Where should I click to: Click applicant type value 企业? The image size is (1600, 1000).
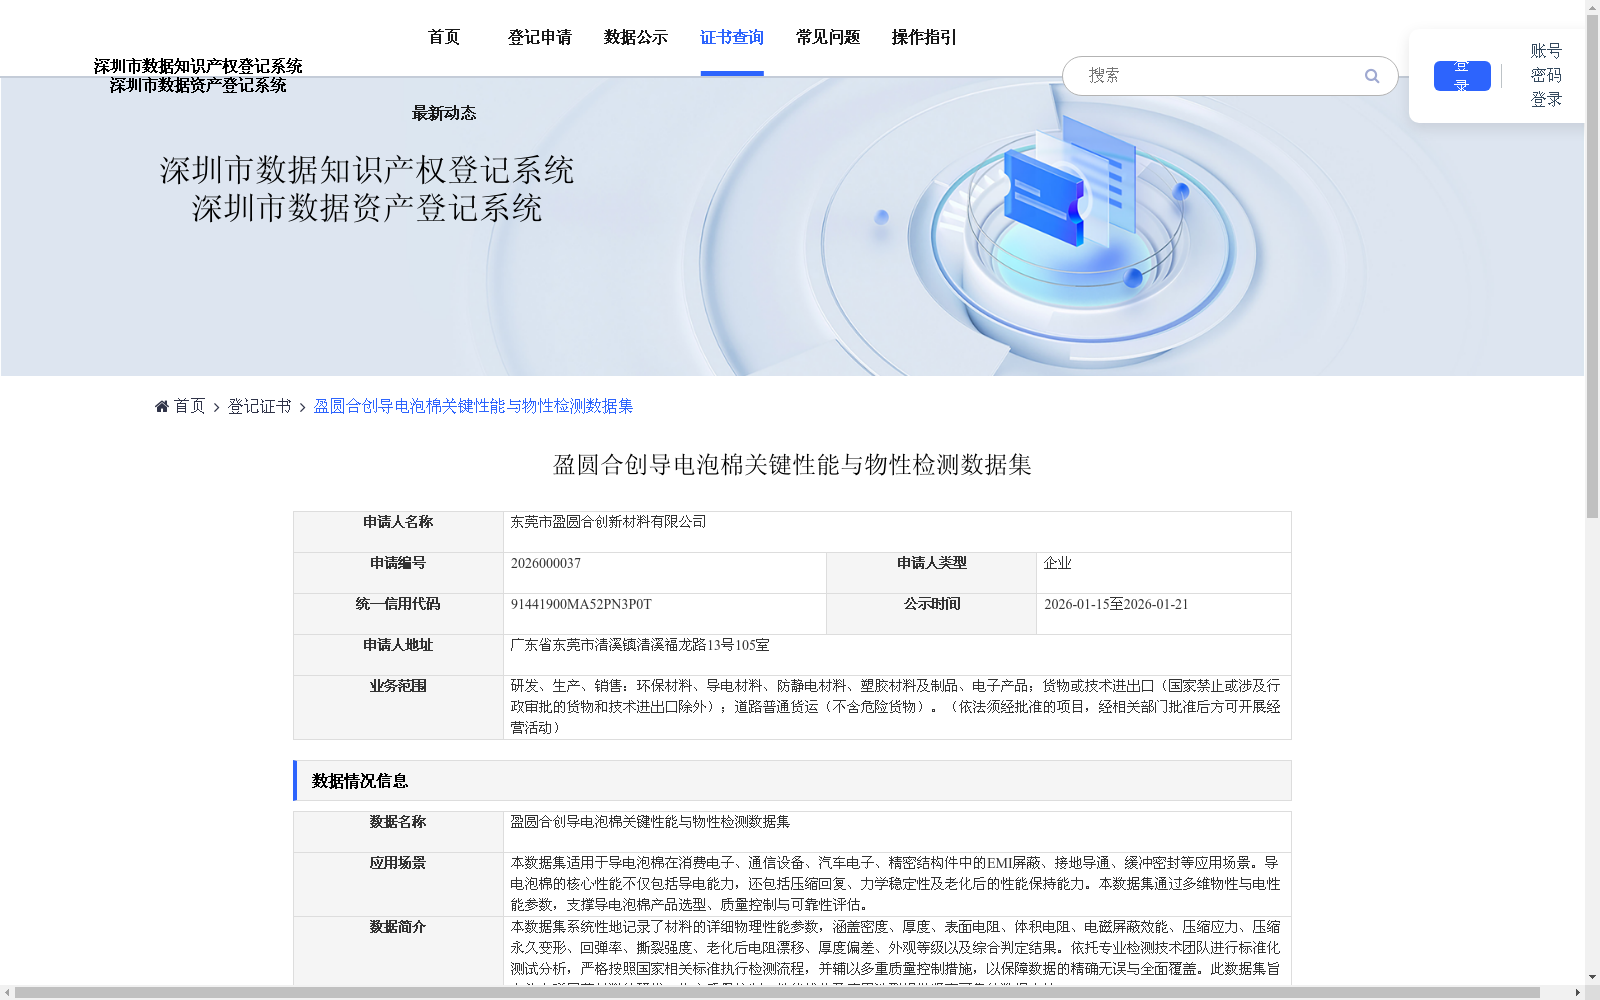(1058, 563)
